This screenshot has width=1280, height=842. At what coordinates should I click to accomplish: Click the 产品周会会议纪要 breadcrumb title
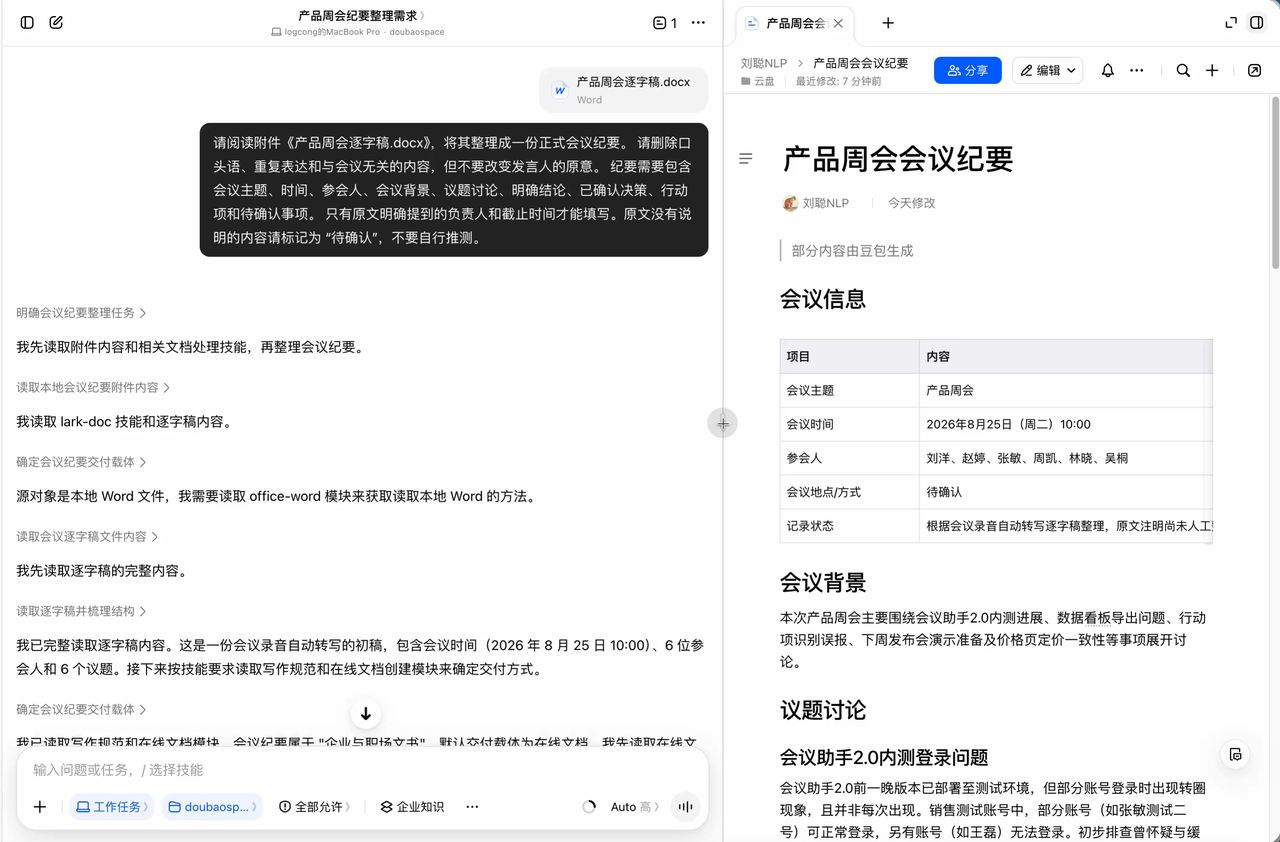[861, 63]
